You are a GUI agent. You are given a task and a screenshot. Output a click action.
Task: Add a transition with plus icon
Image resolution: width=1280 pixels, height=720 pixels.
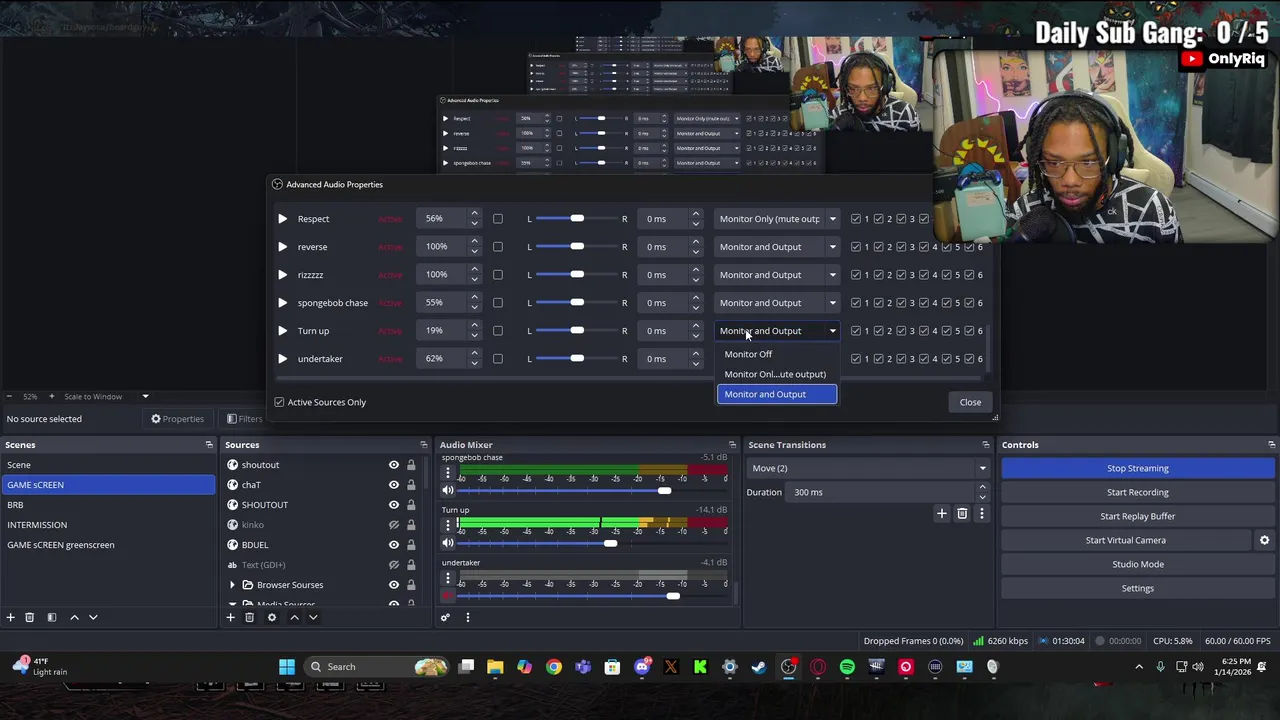tap(941, 514)
